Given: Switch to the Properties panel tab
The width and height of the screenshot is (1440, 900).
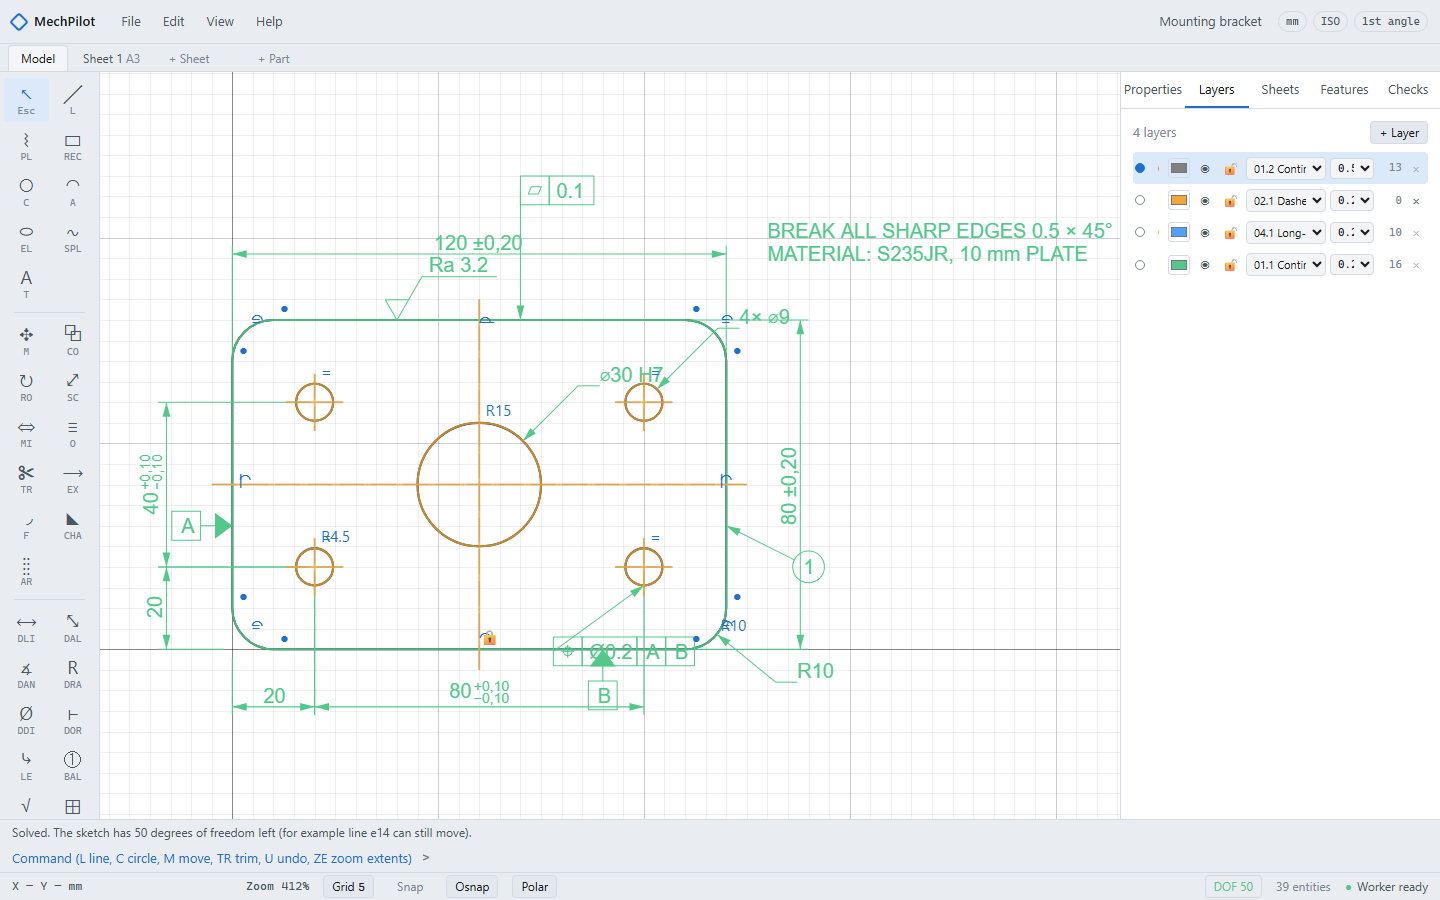Looking at the screenshot, I should click(1153, 90).
